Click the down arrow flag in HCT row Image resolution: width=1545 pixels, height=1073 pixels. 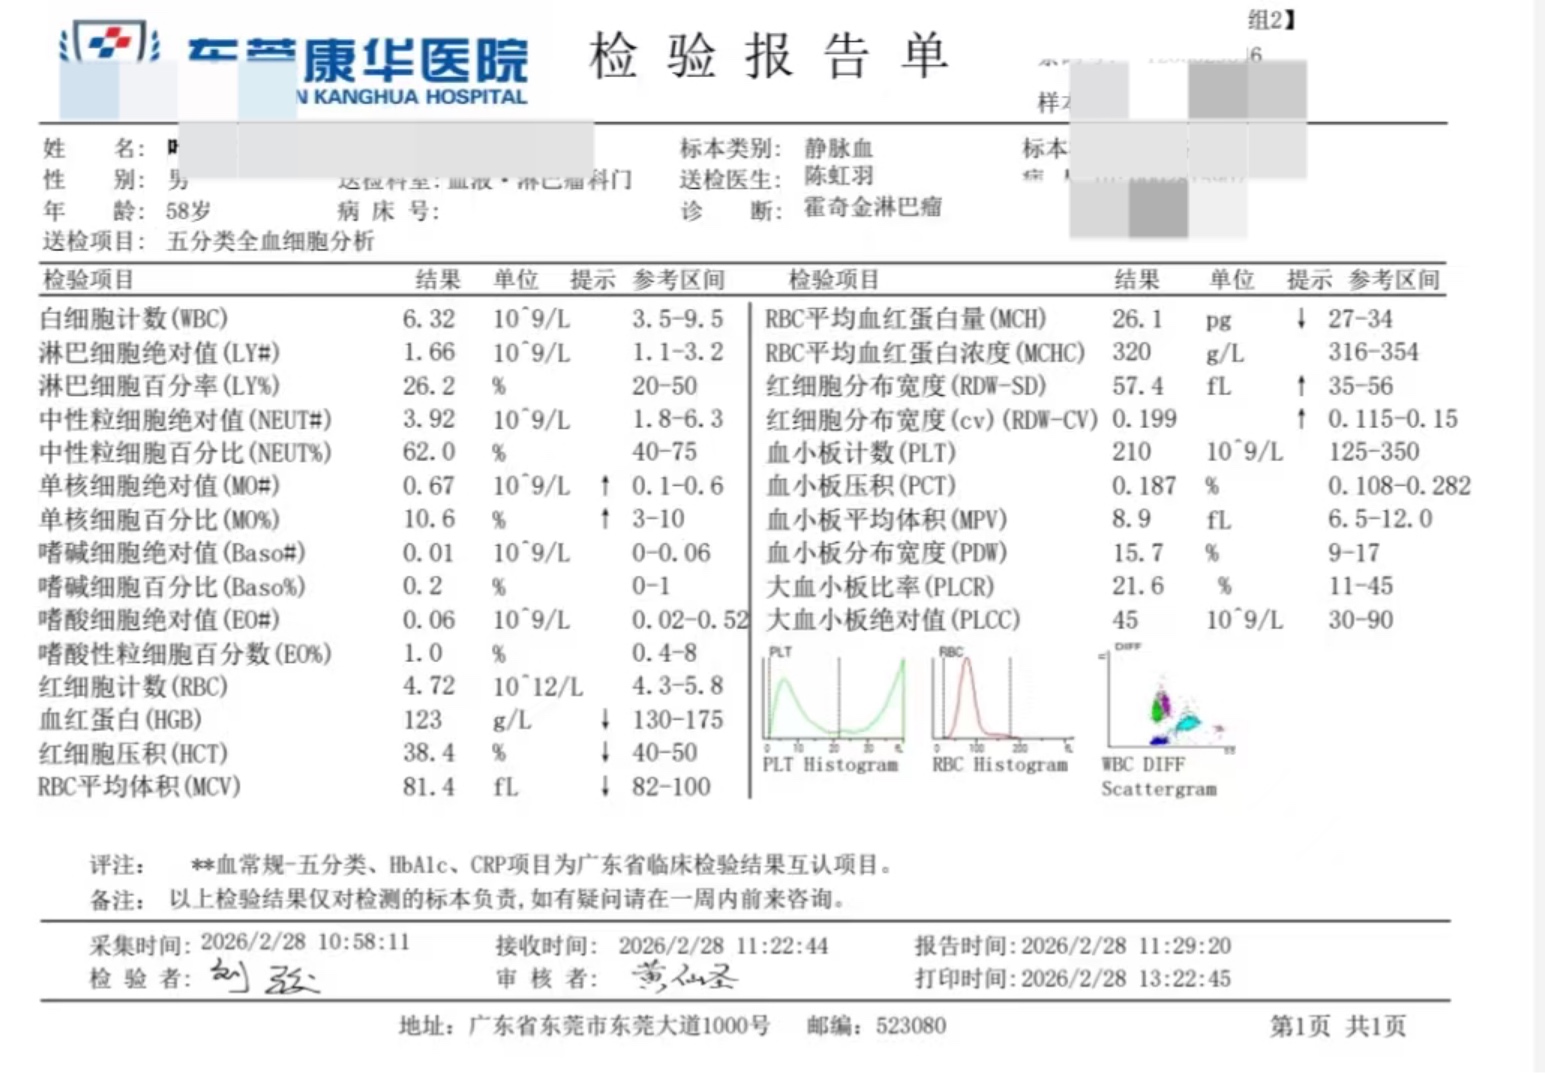605,753
